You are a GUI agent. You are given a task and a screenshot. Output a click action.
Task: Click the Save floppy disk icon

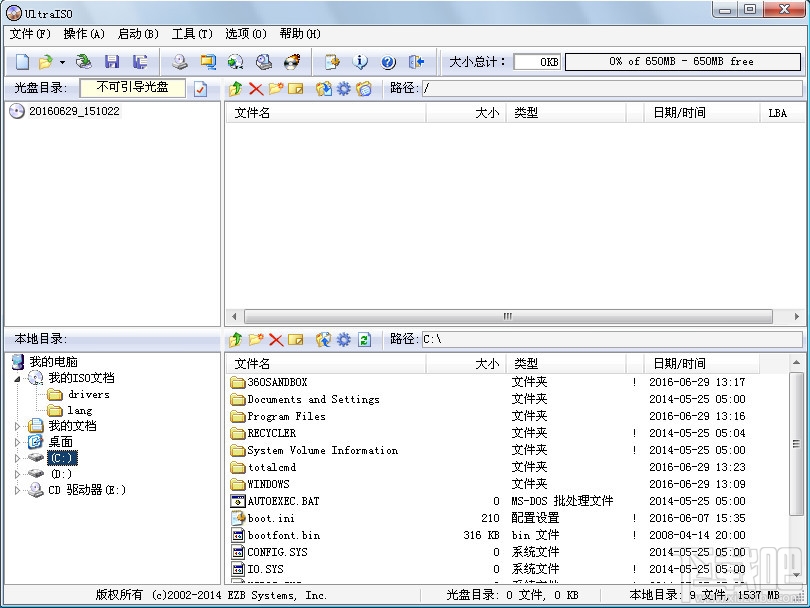(112, 62)
